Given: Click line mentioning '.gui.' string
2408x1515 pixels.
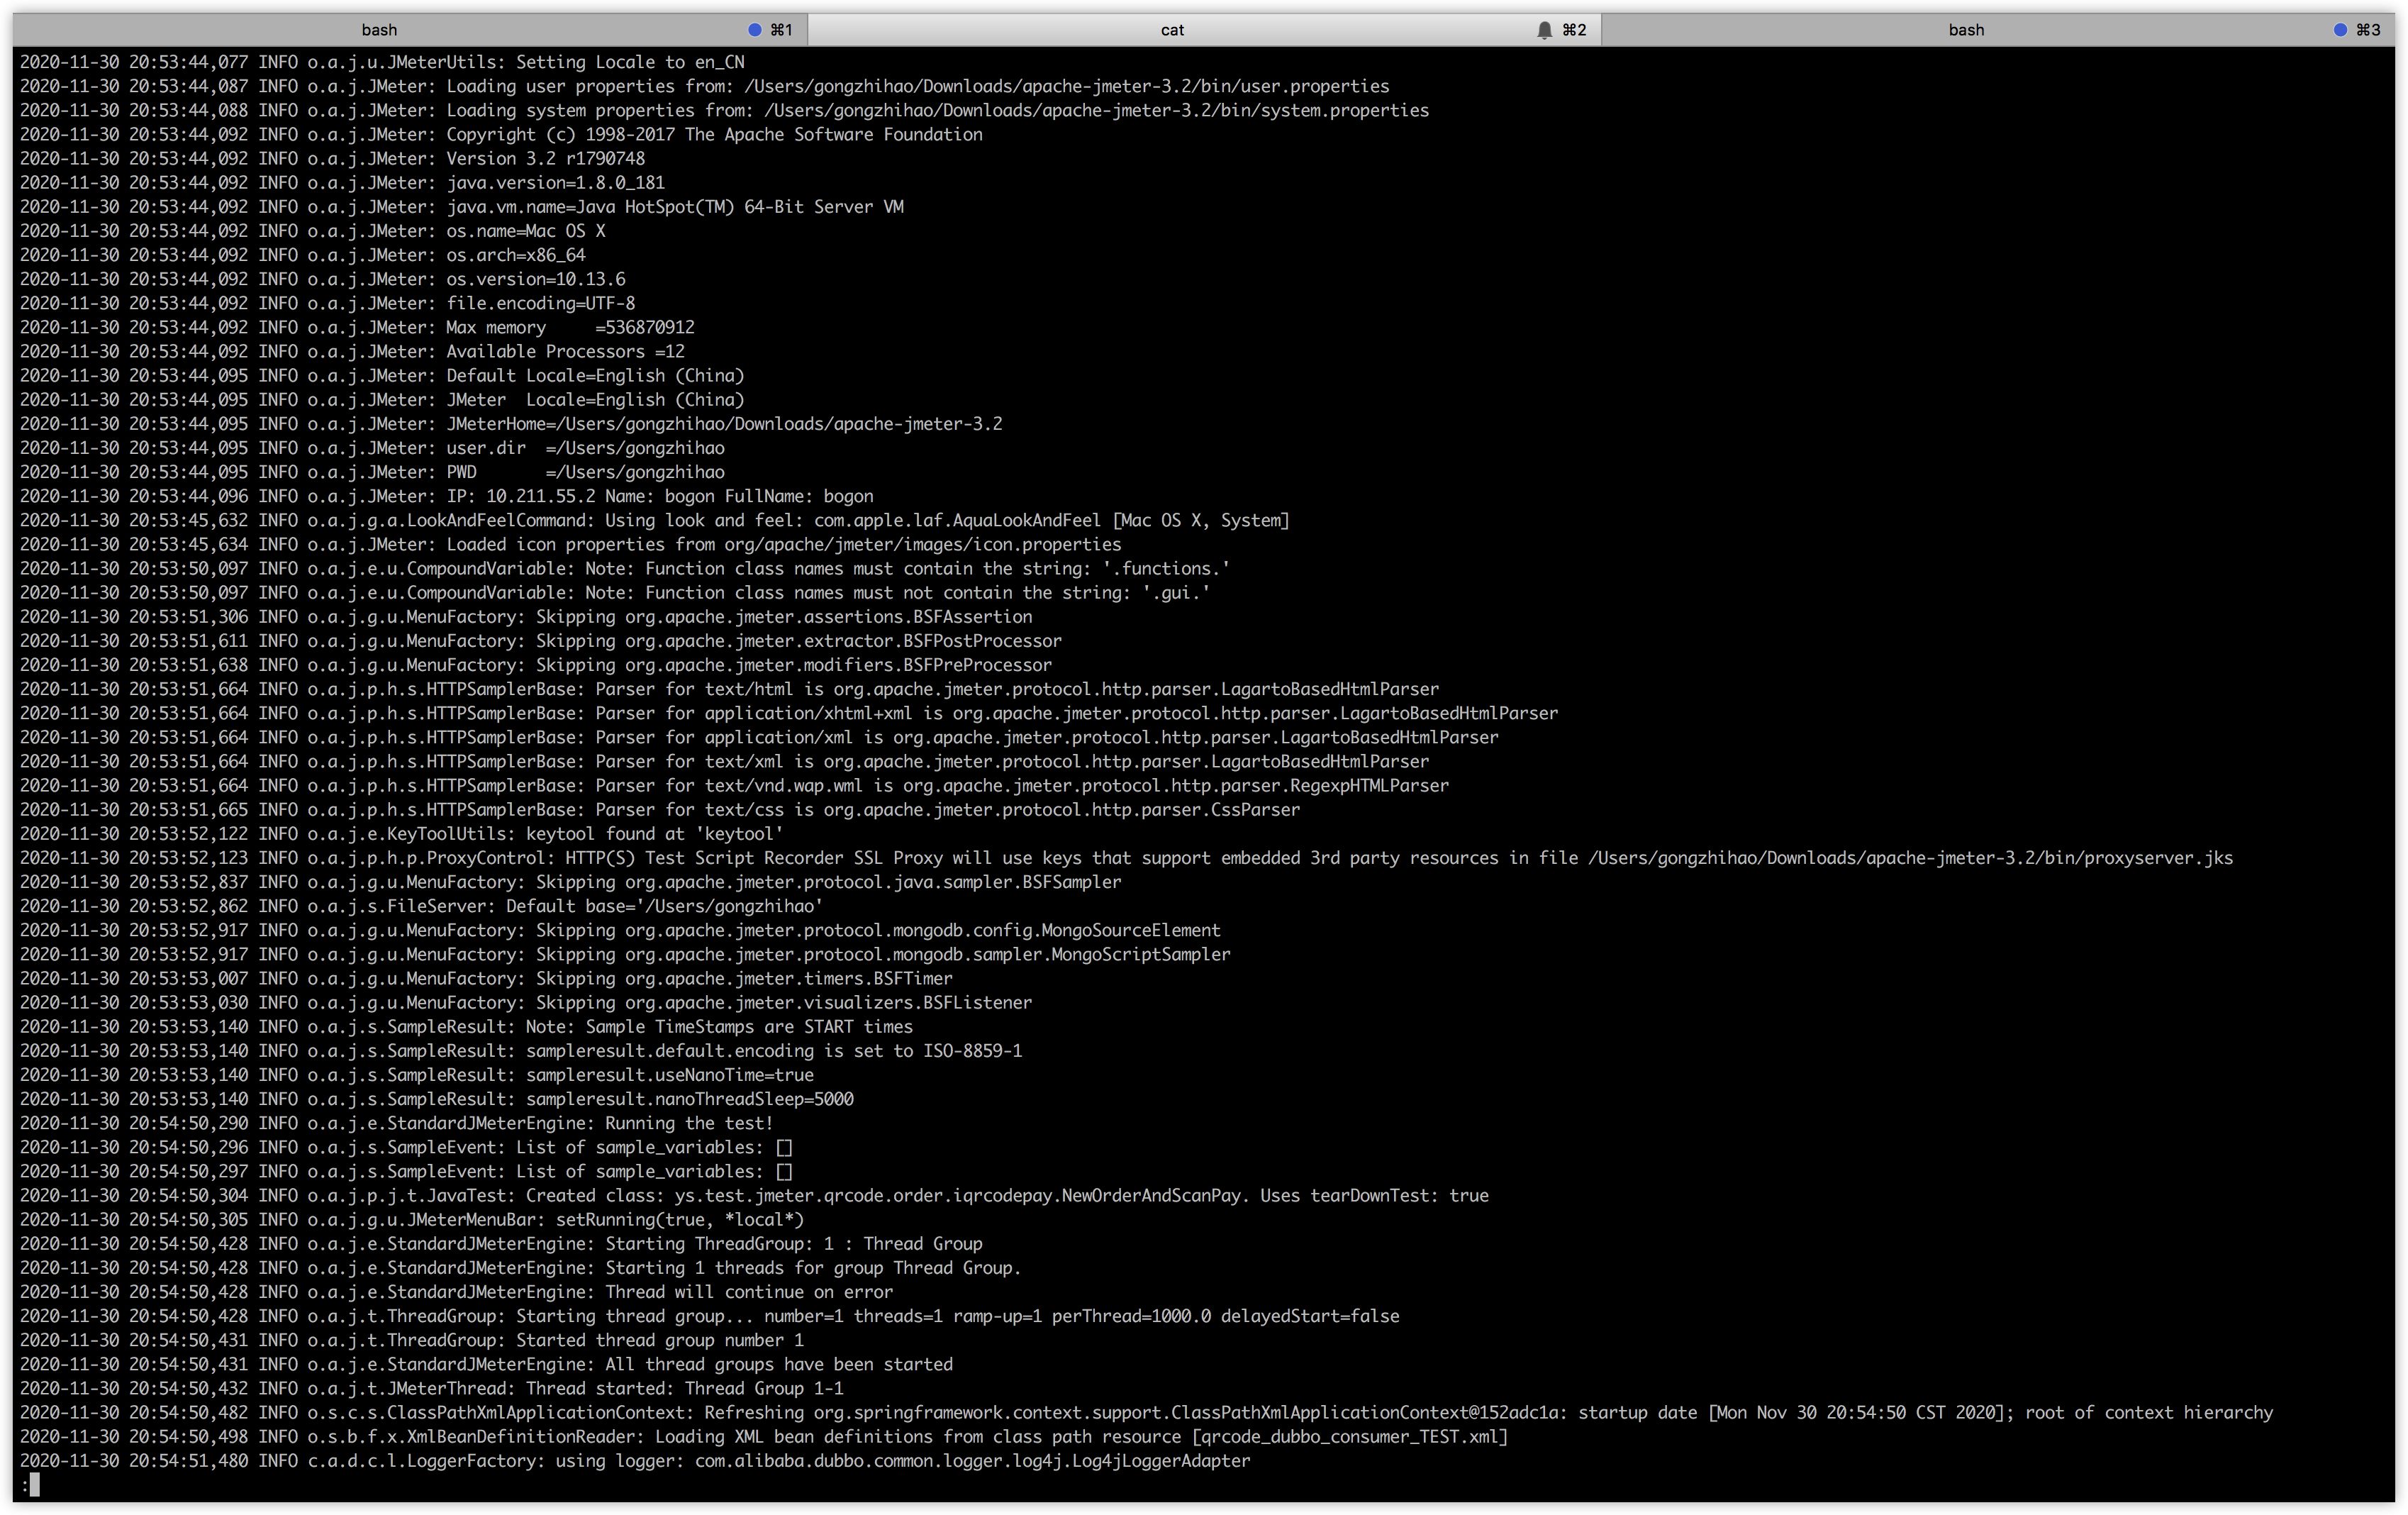Looking at the screenshot, I should (615, 592).
